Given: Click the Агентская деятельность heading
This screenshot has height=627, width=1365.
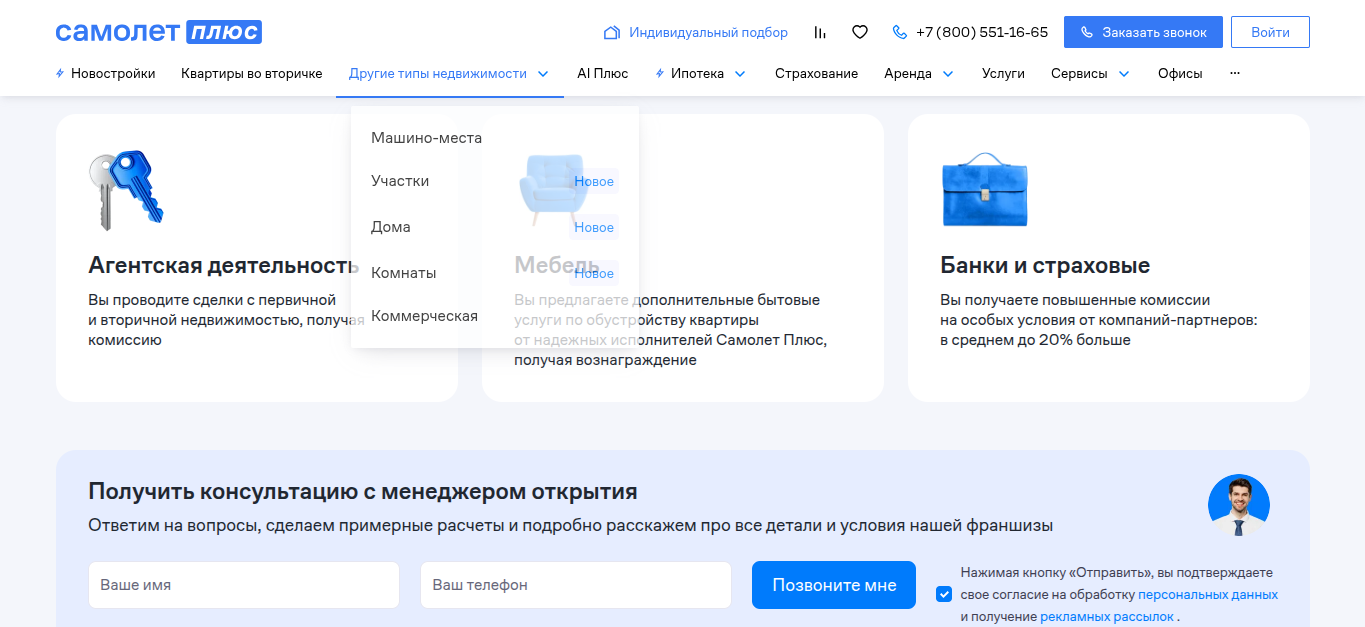Looking at the screenshot, I should (223, 265).
